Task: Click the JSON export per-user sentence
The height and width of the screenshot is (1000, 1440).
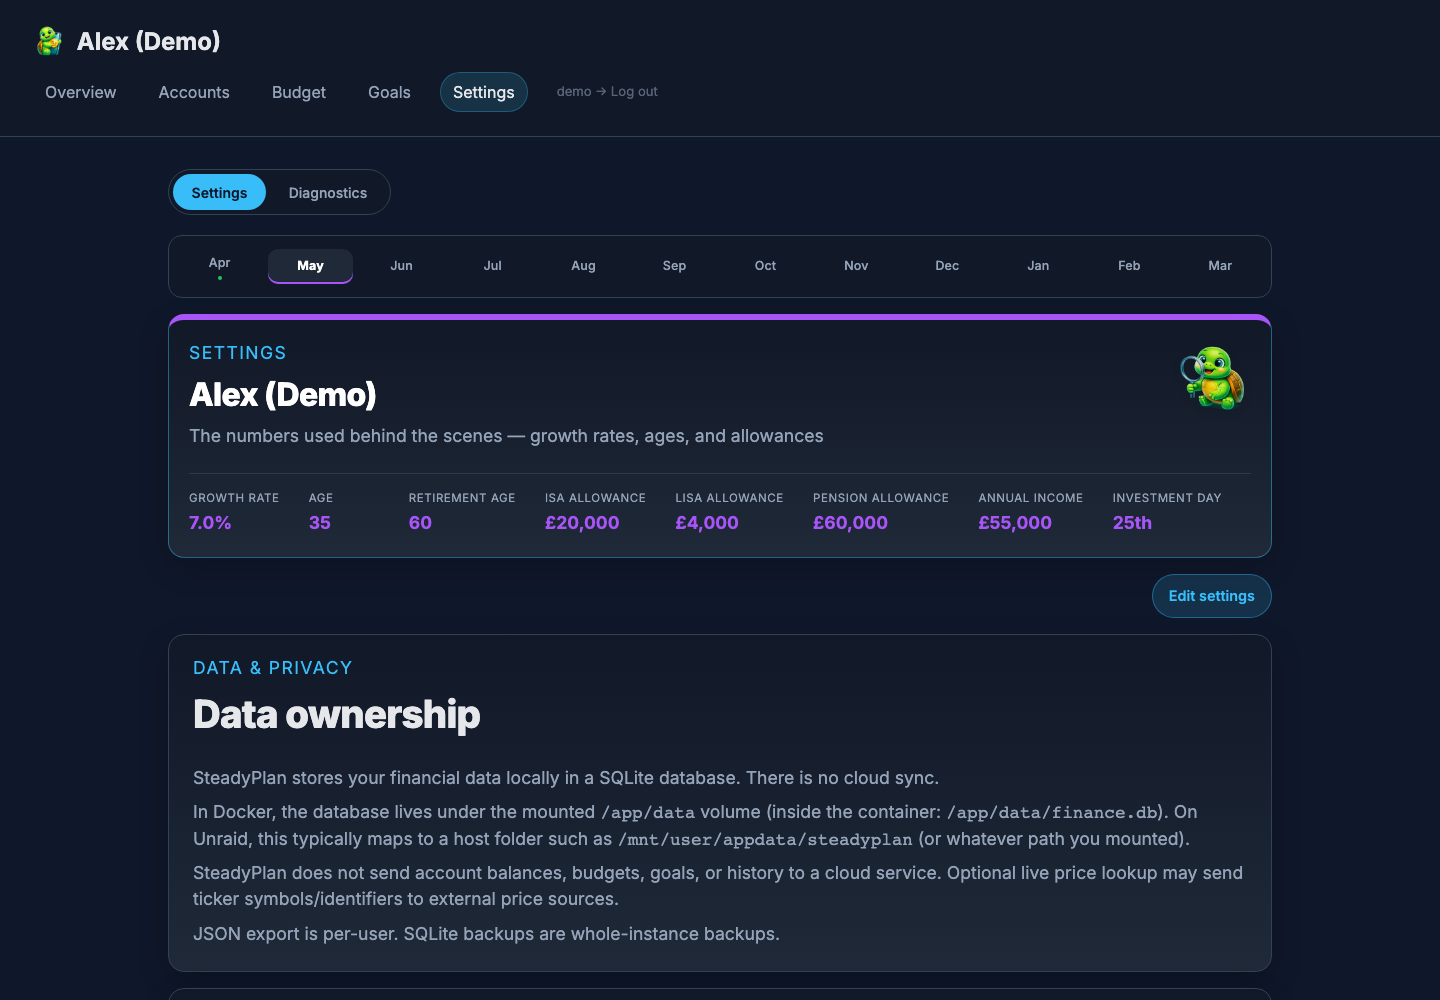Action: click(x=486, y=934)
